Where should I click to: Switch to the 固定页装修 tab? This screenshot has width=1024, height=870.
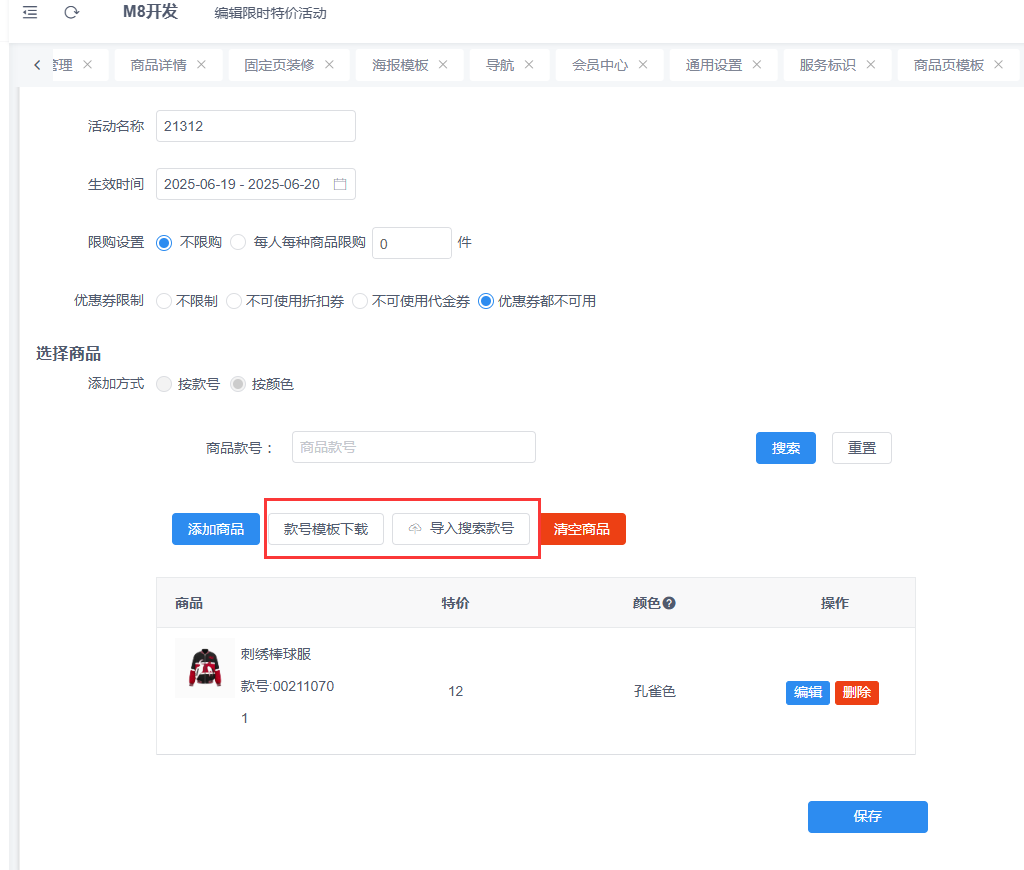[279, 65]
